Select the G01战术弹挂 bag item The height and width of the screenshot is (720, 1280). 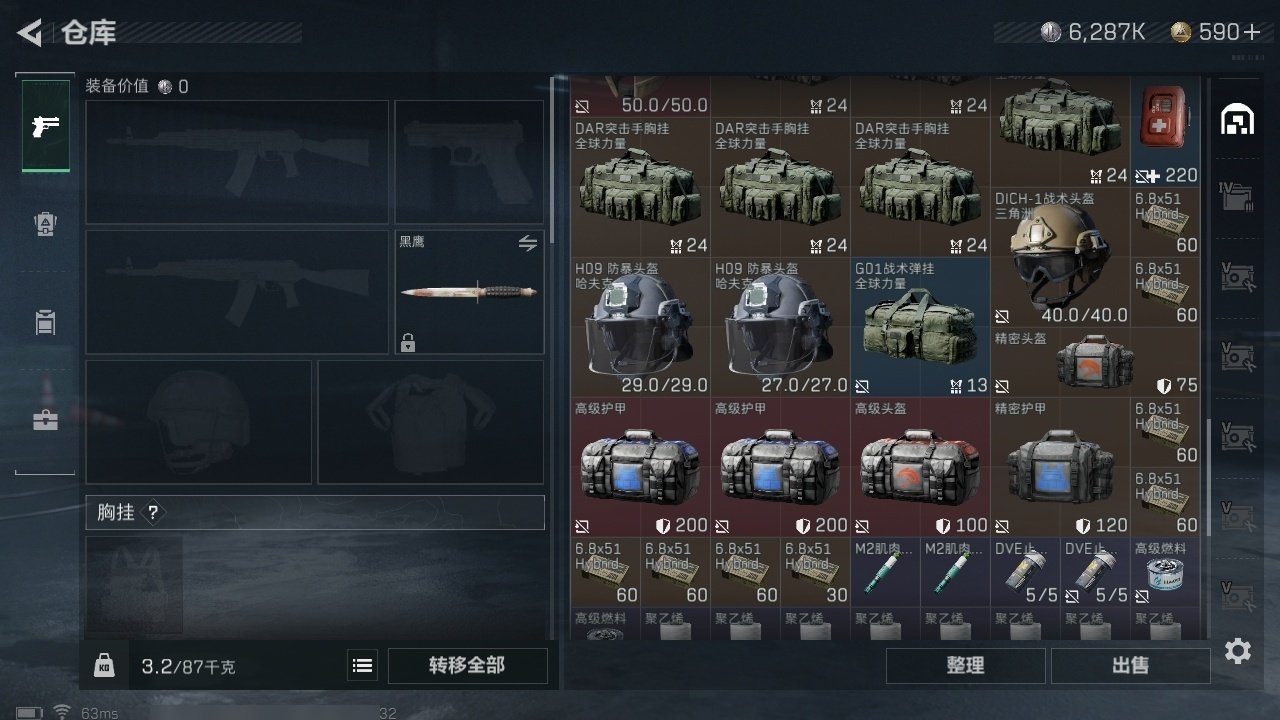[920, 327]
